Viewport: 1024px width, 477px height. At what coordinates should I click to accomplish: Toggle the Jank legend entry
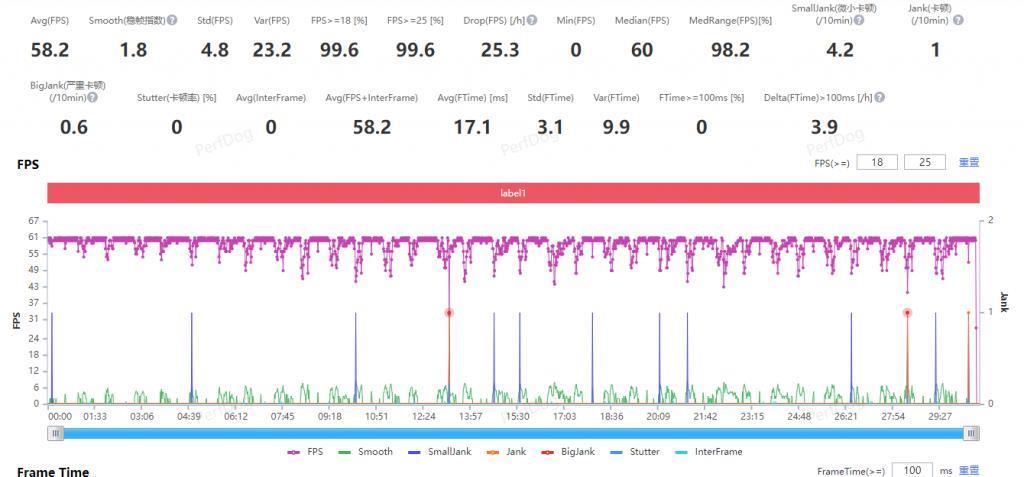pos(506,452)
